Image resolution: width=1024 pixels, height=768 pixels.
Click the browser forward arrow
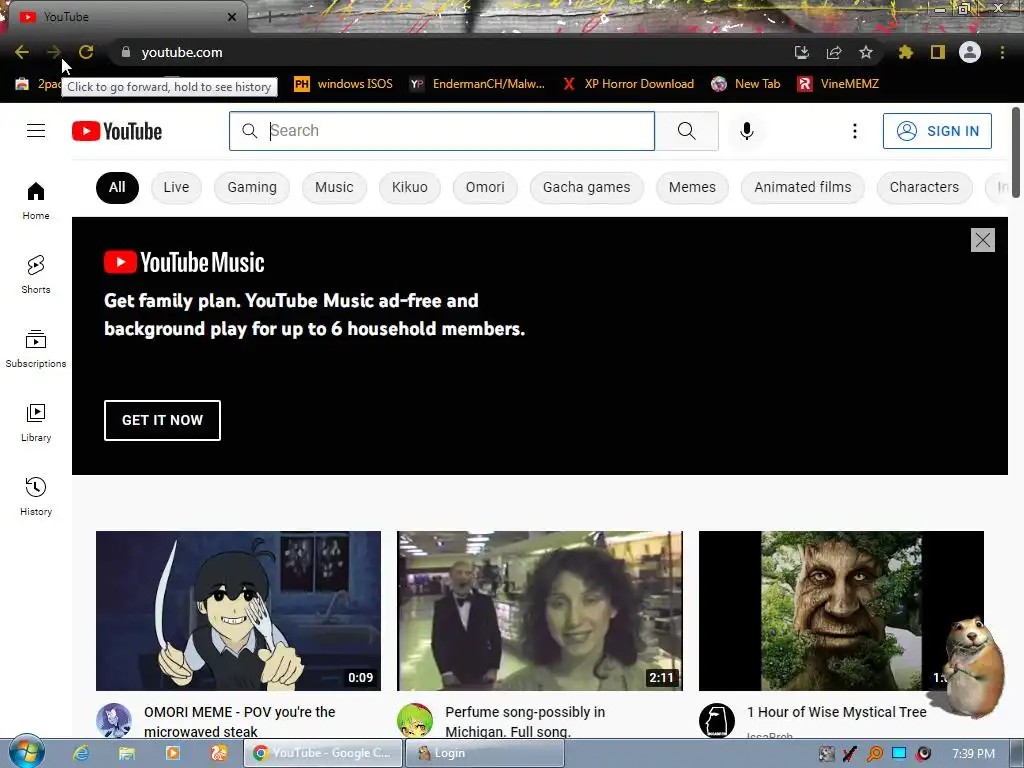54,52
